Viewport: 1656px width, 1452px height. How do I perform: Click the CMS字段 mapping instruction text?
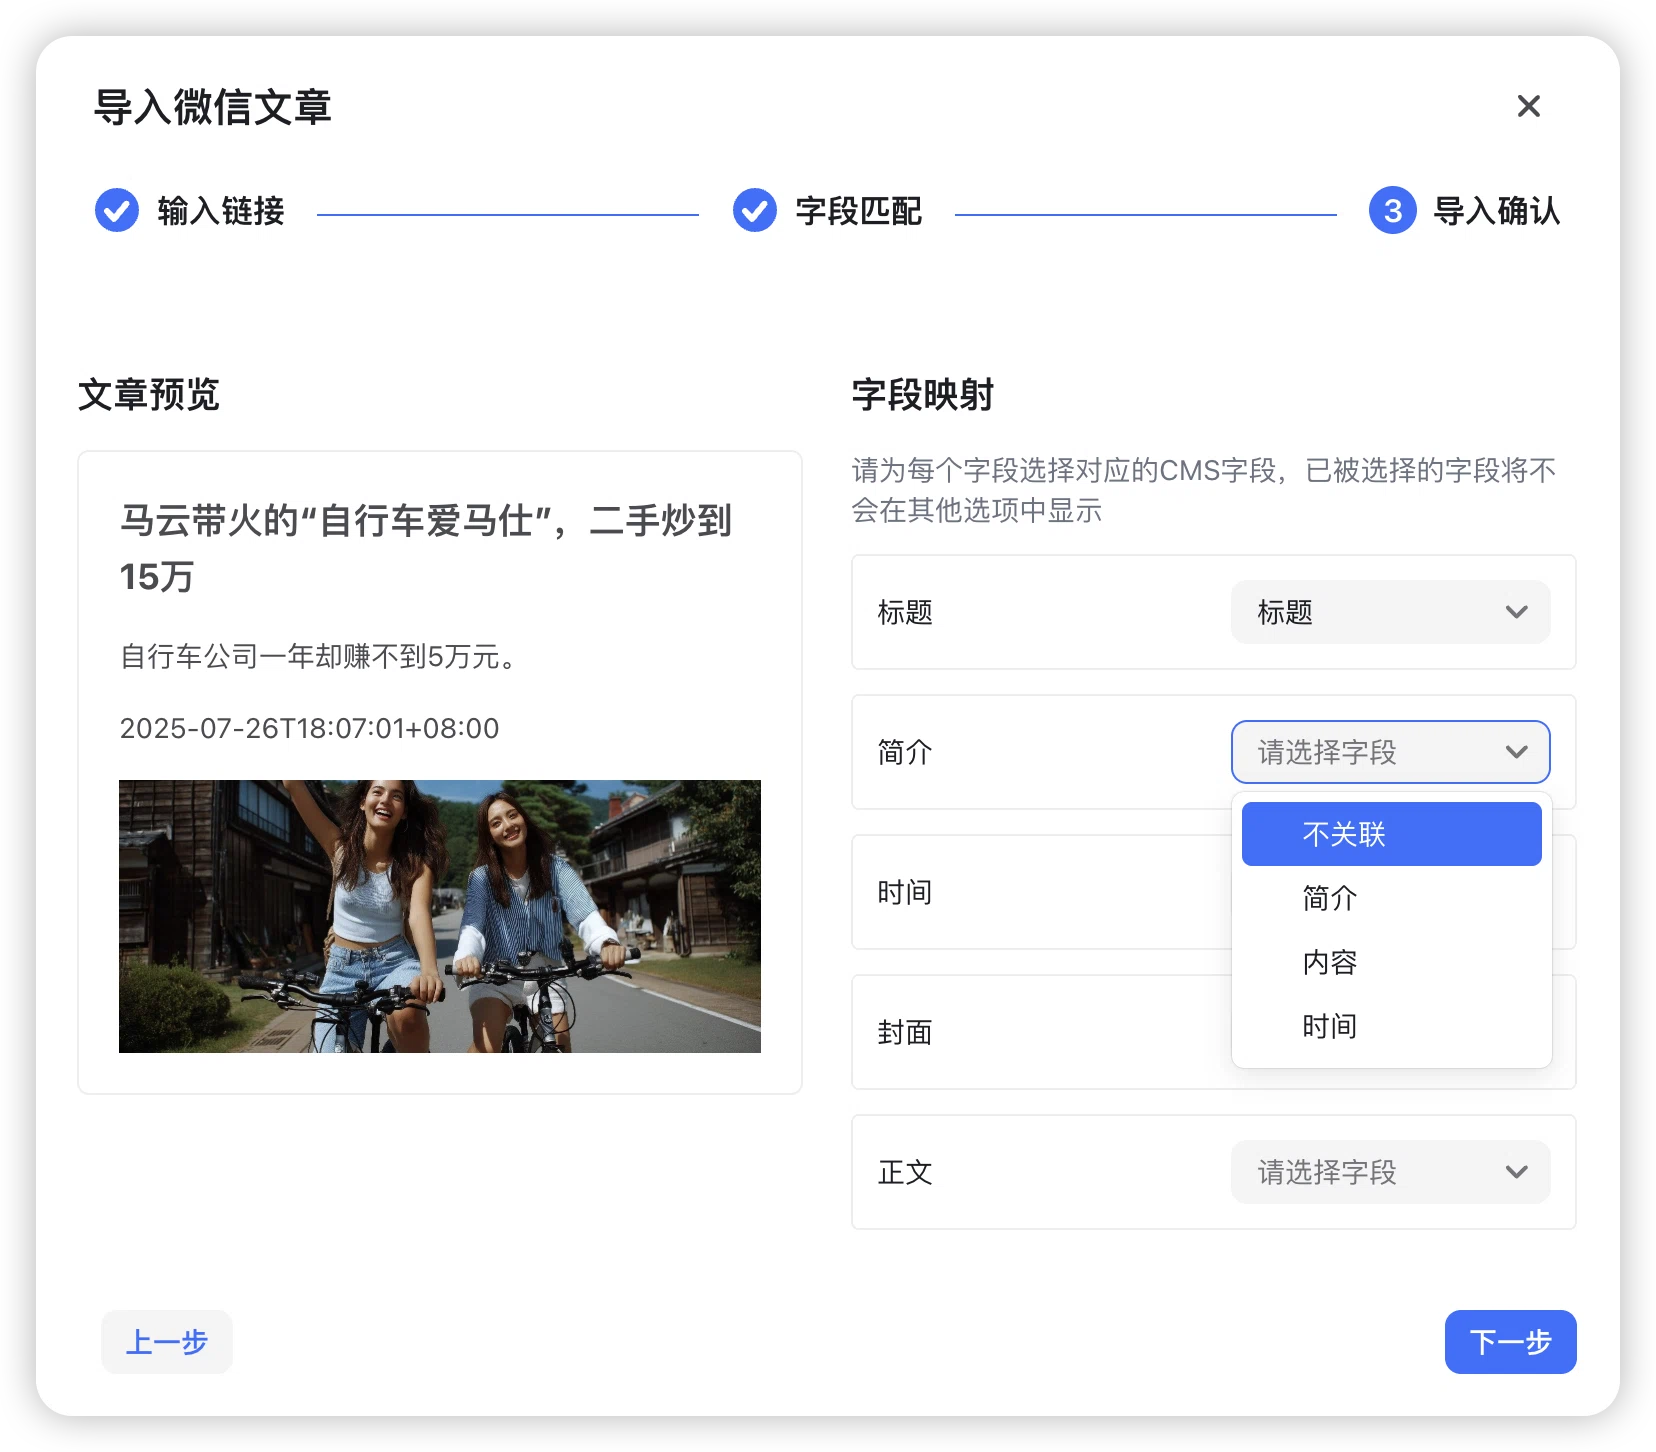[1204, 490]
